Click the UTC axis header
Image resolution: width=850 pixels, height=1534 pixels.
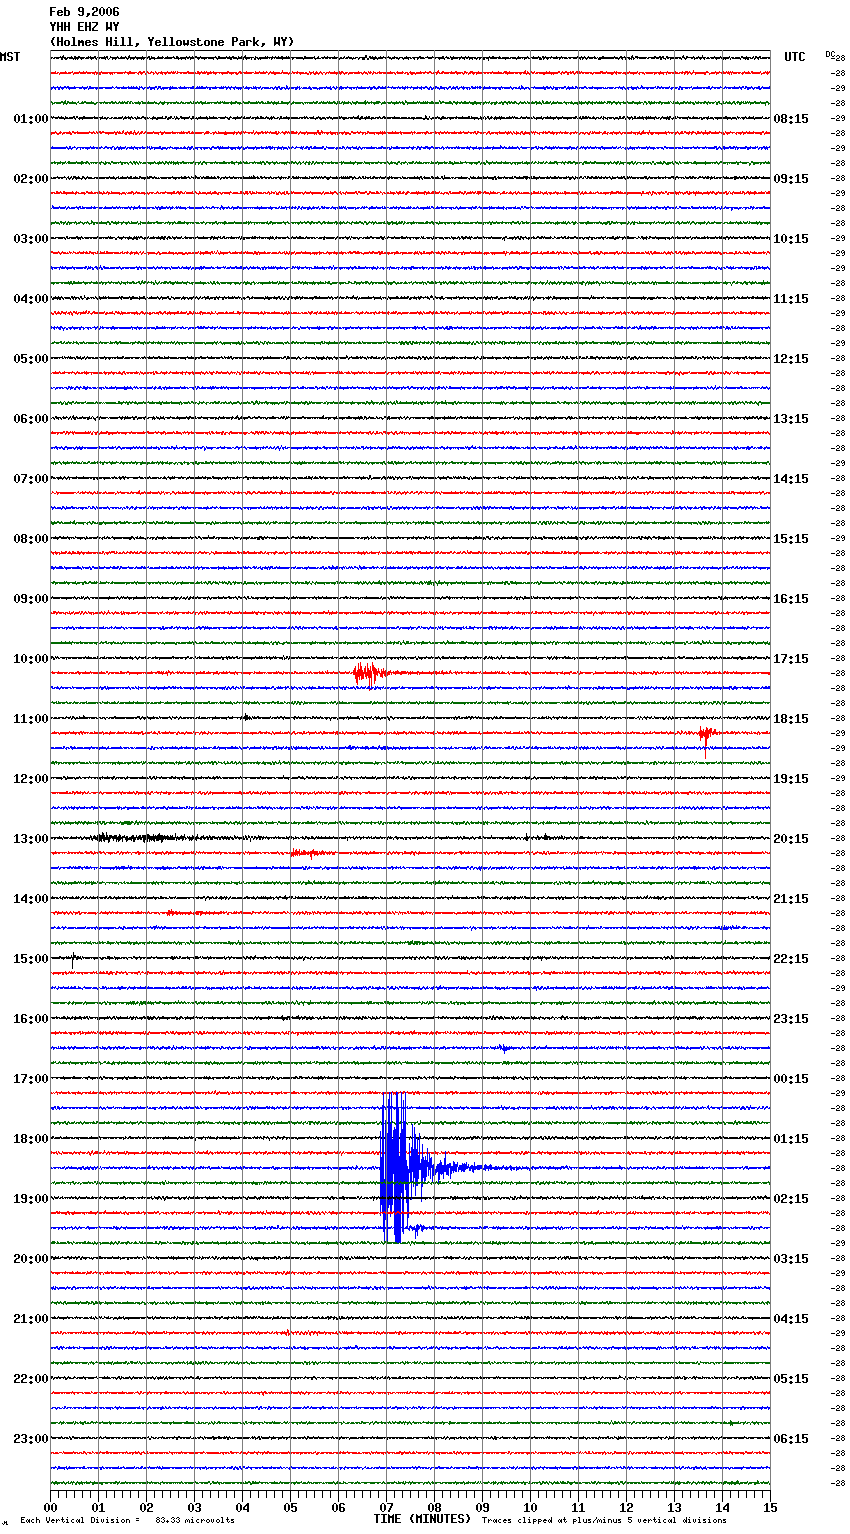(795, 57)
